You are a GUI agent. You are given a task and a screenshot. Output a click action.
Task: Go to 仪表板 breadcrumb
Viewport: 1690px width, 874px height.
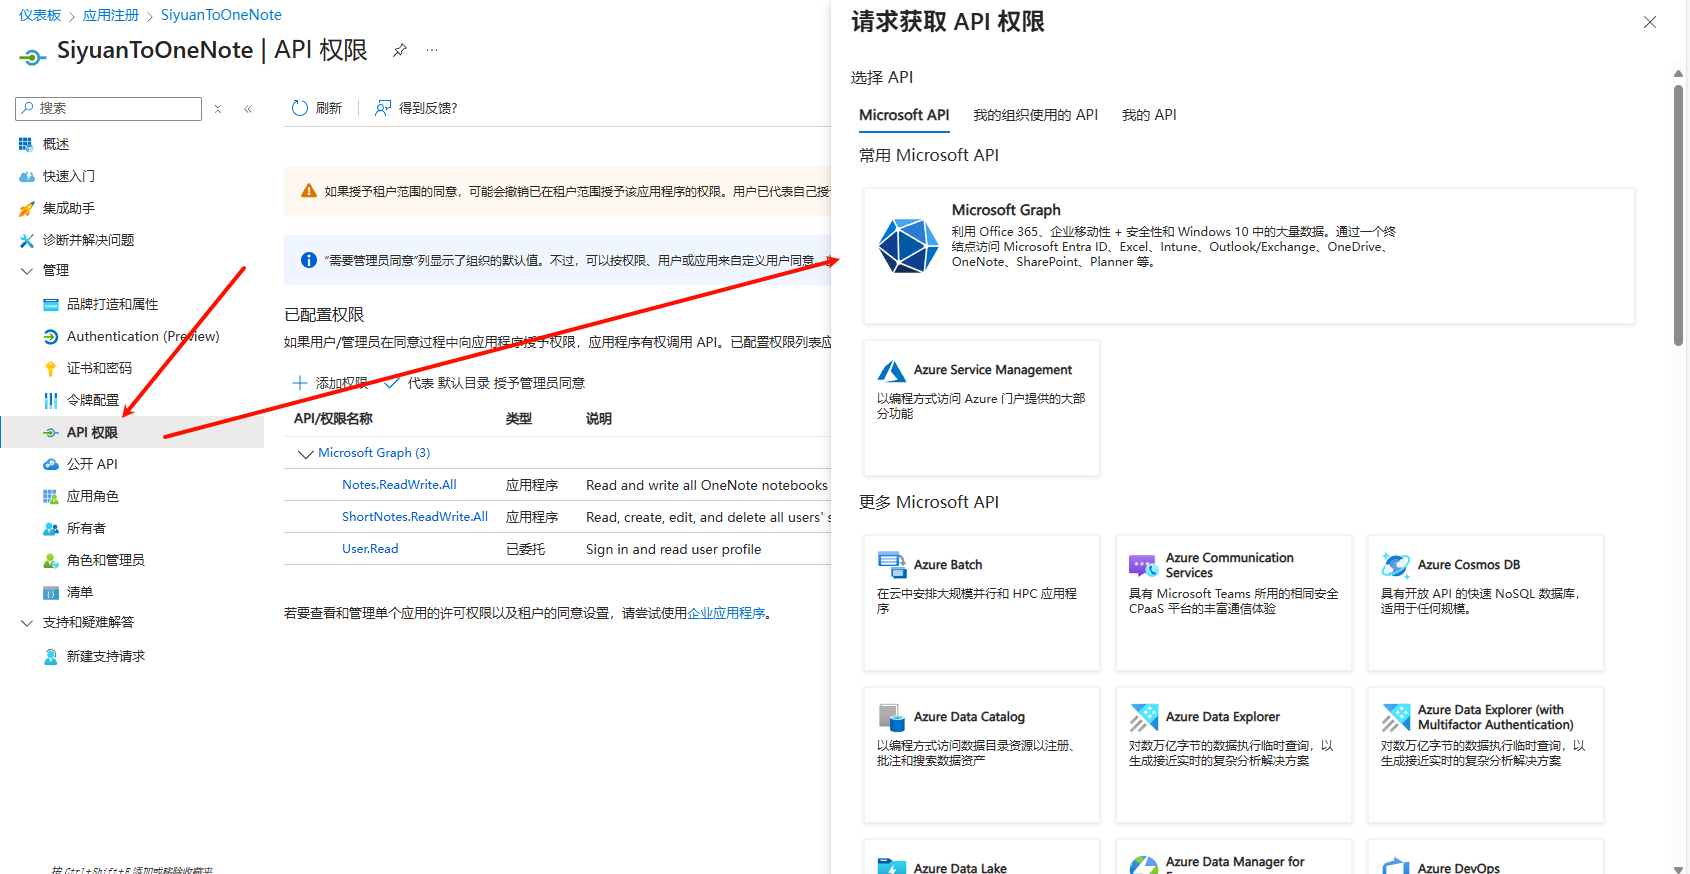point(40,15)
